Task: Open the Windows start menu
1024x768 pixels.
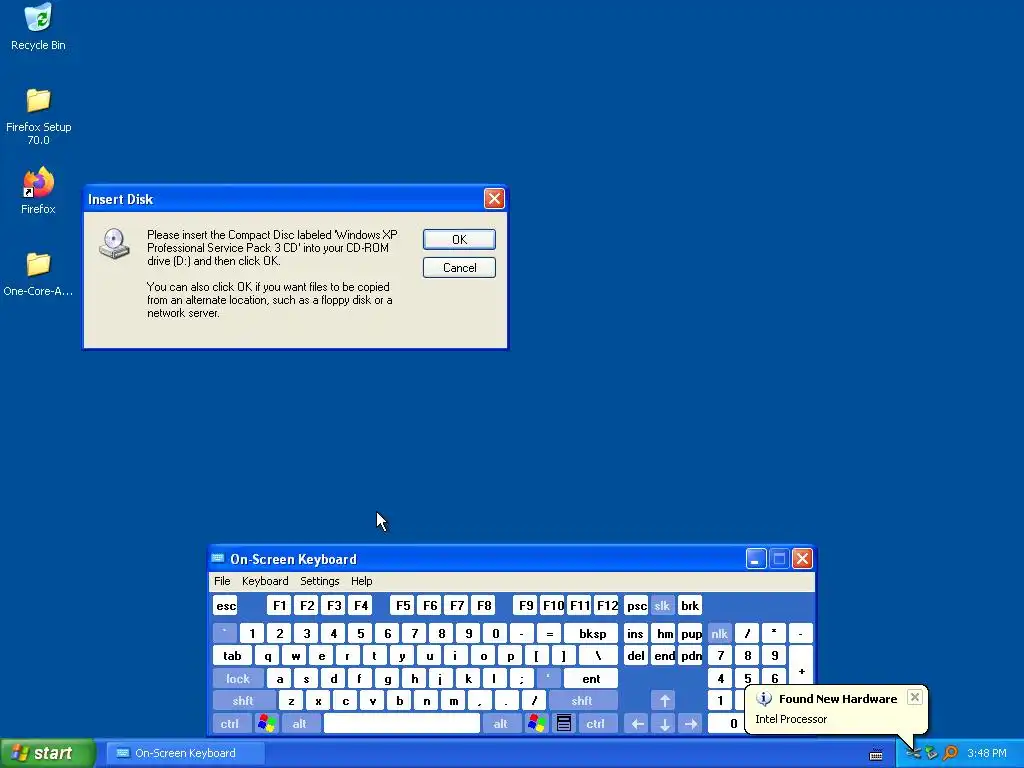Action: [47, 754]
